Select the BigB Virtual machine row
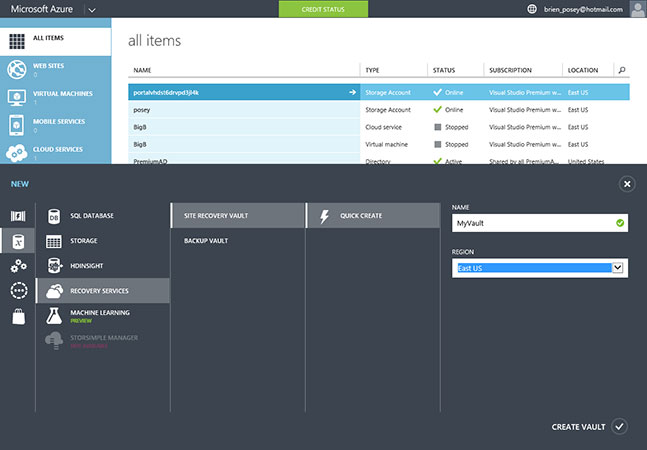Image resolution: width=647 pixels, height=450 pixels. [x=379, y=144]
